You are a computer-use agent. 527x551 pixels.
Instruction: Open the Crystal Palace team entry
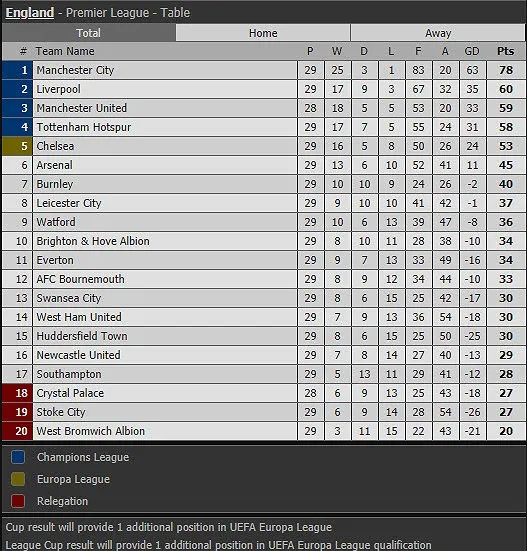(x=70, y=393)
